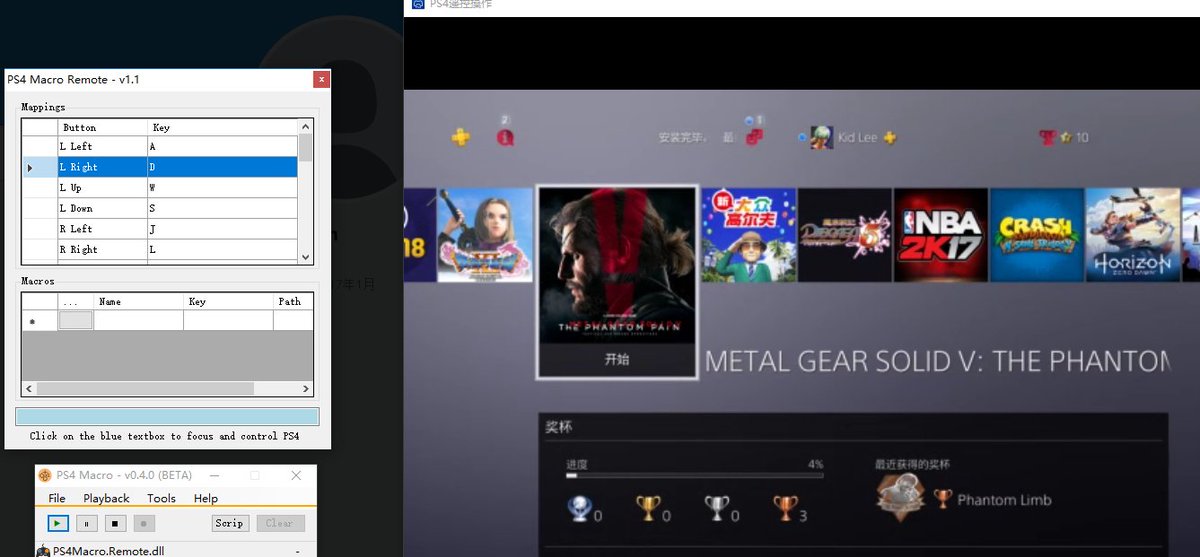Open the Help menu
Image resolution: width=1200 pixels, height=557 pixels.
[206, 498]
